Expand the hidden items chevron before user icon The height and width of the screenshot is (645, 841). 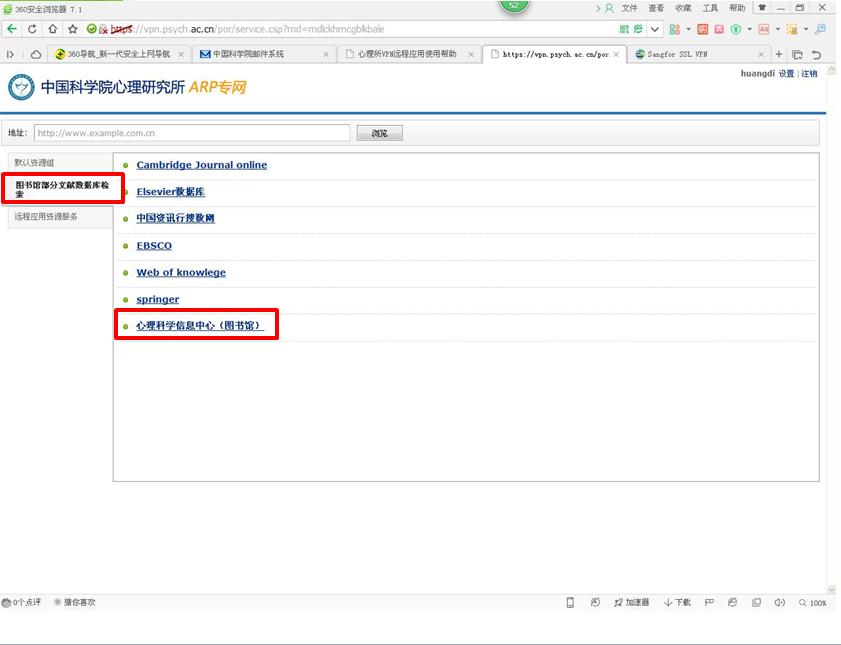tap(597, 8)
